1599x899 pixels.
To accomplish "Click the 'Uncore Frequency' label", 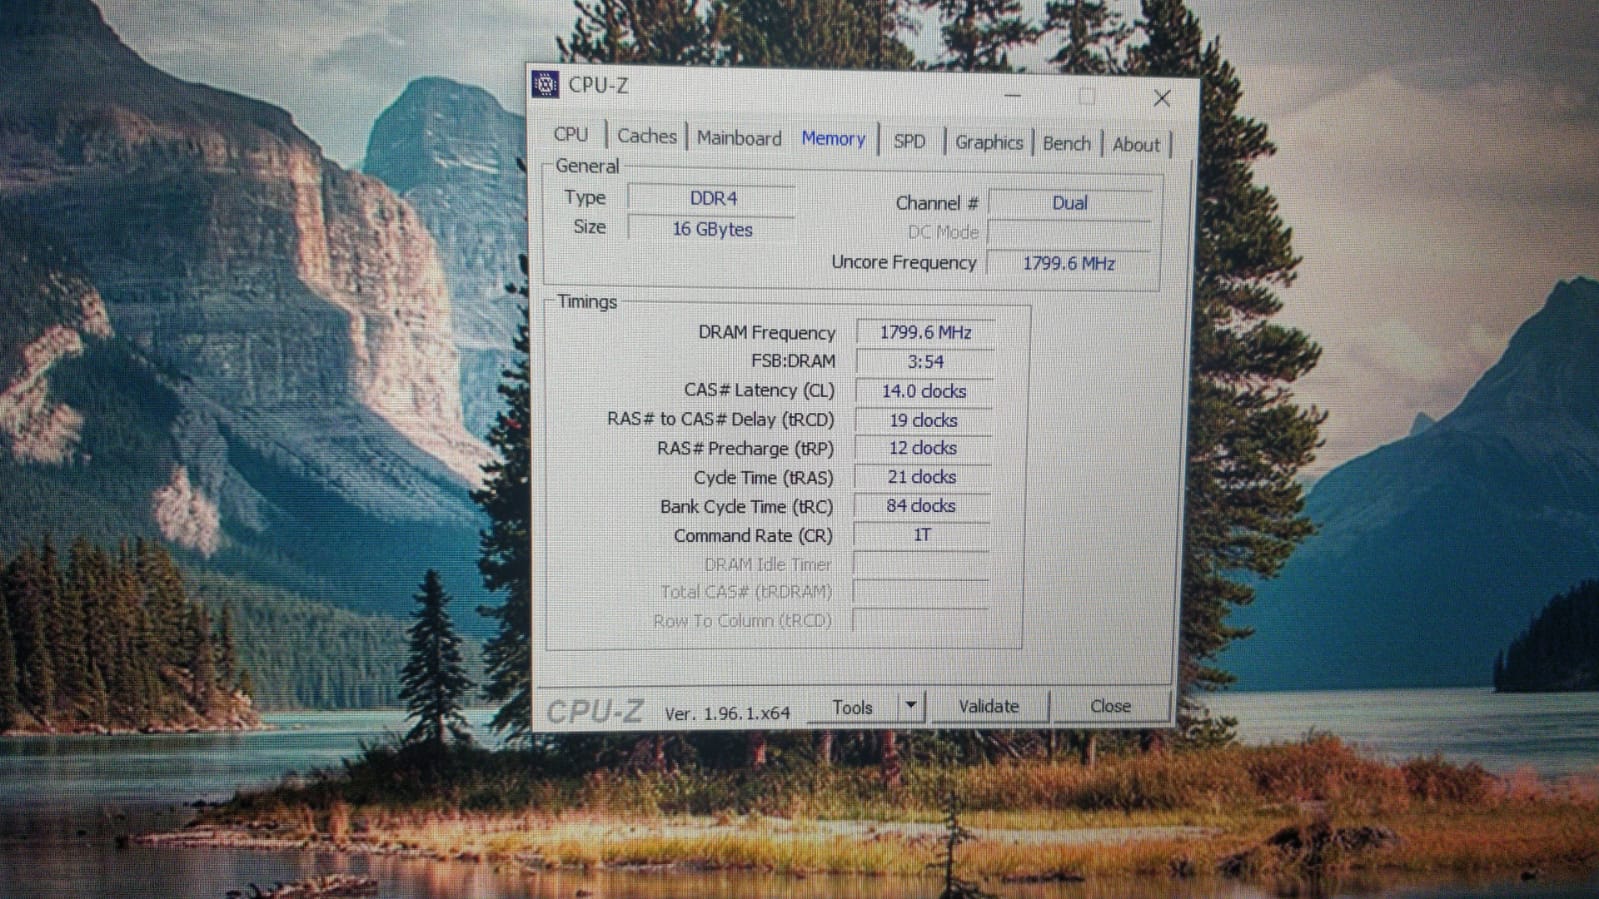I will 904,262.
